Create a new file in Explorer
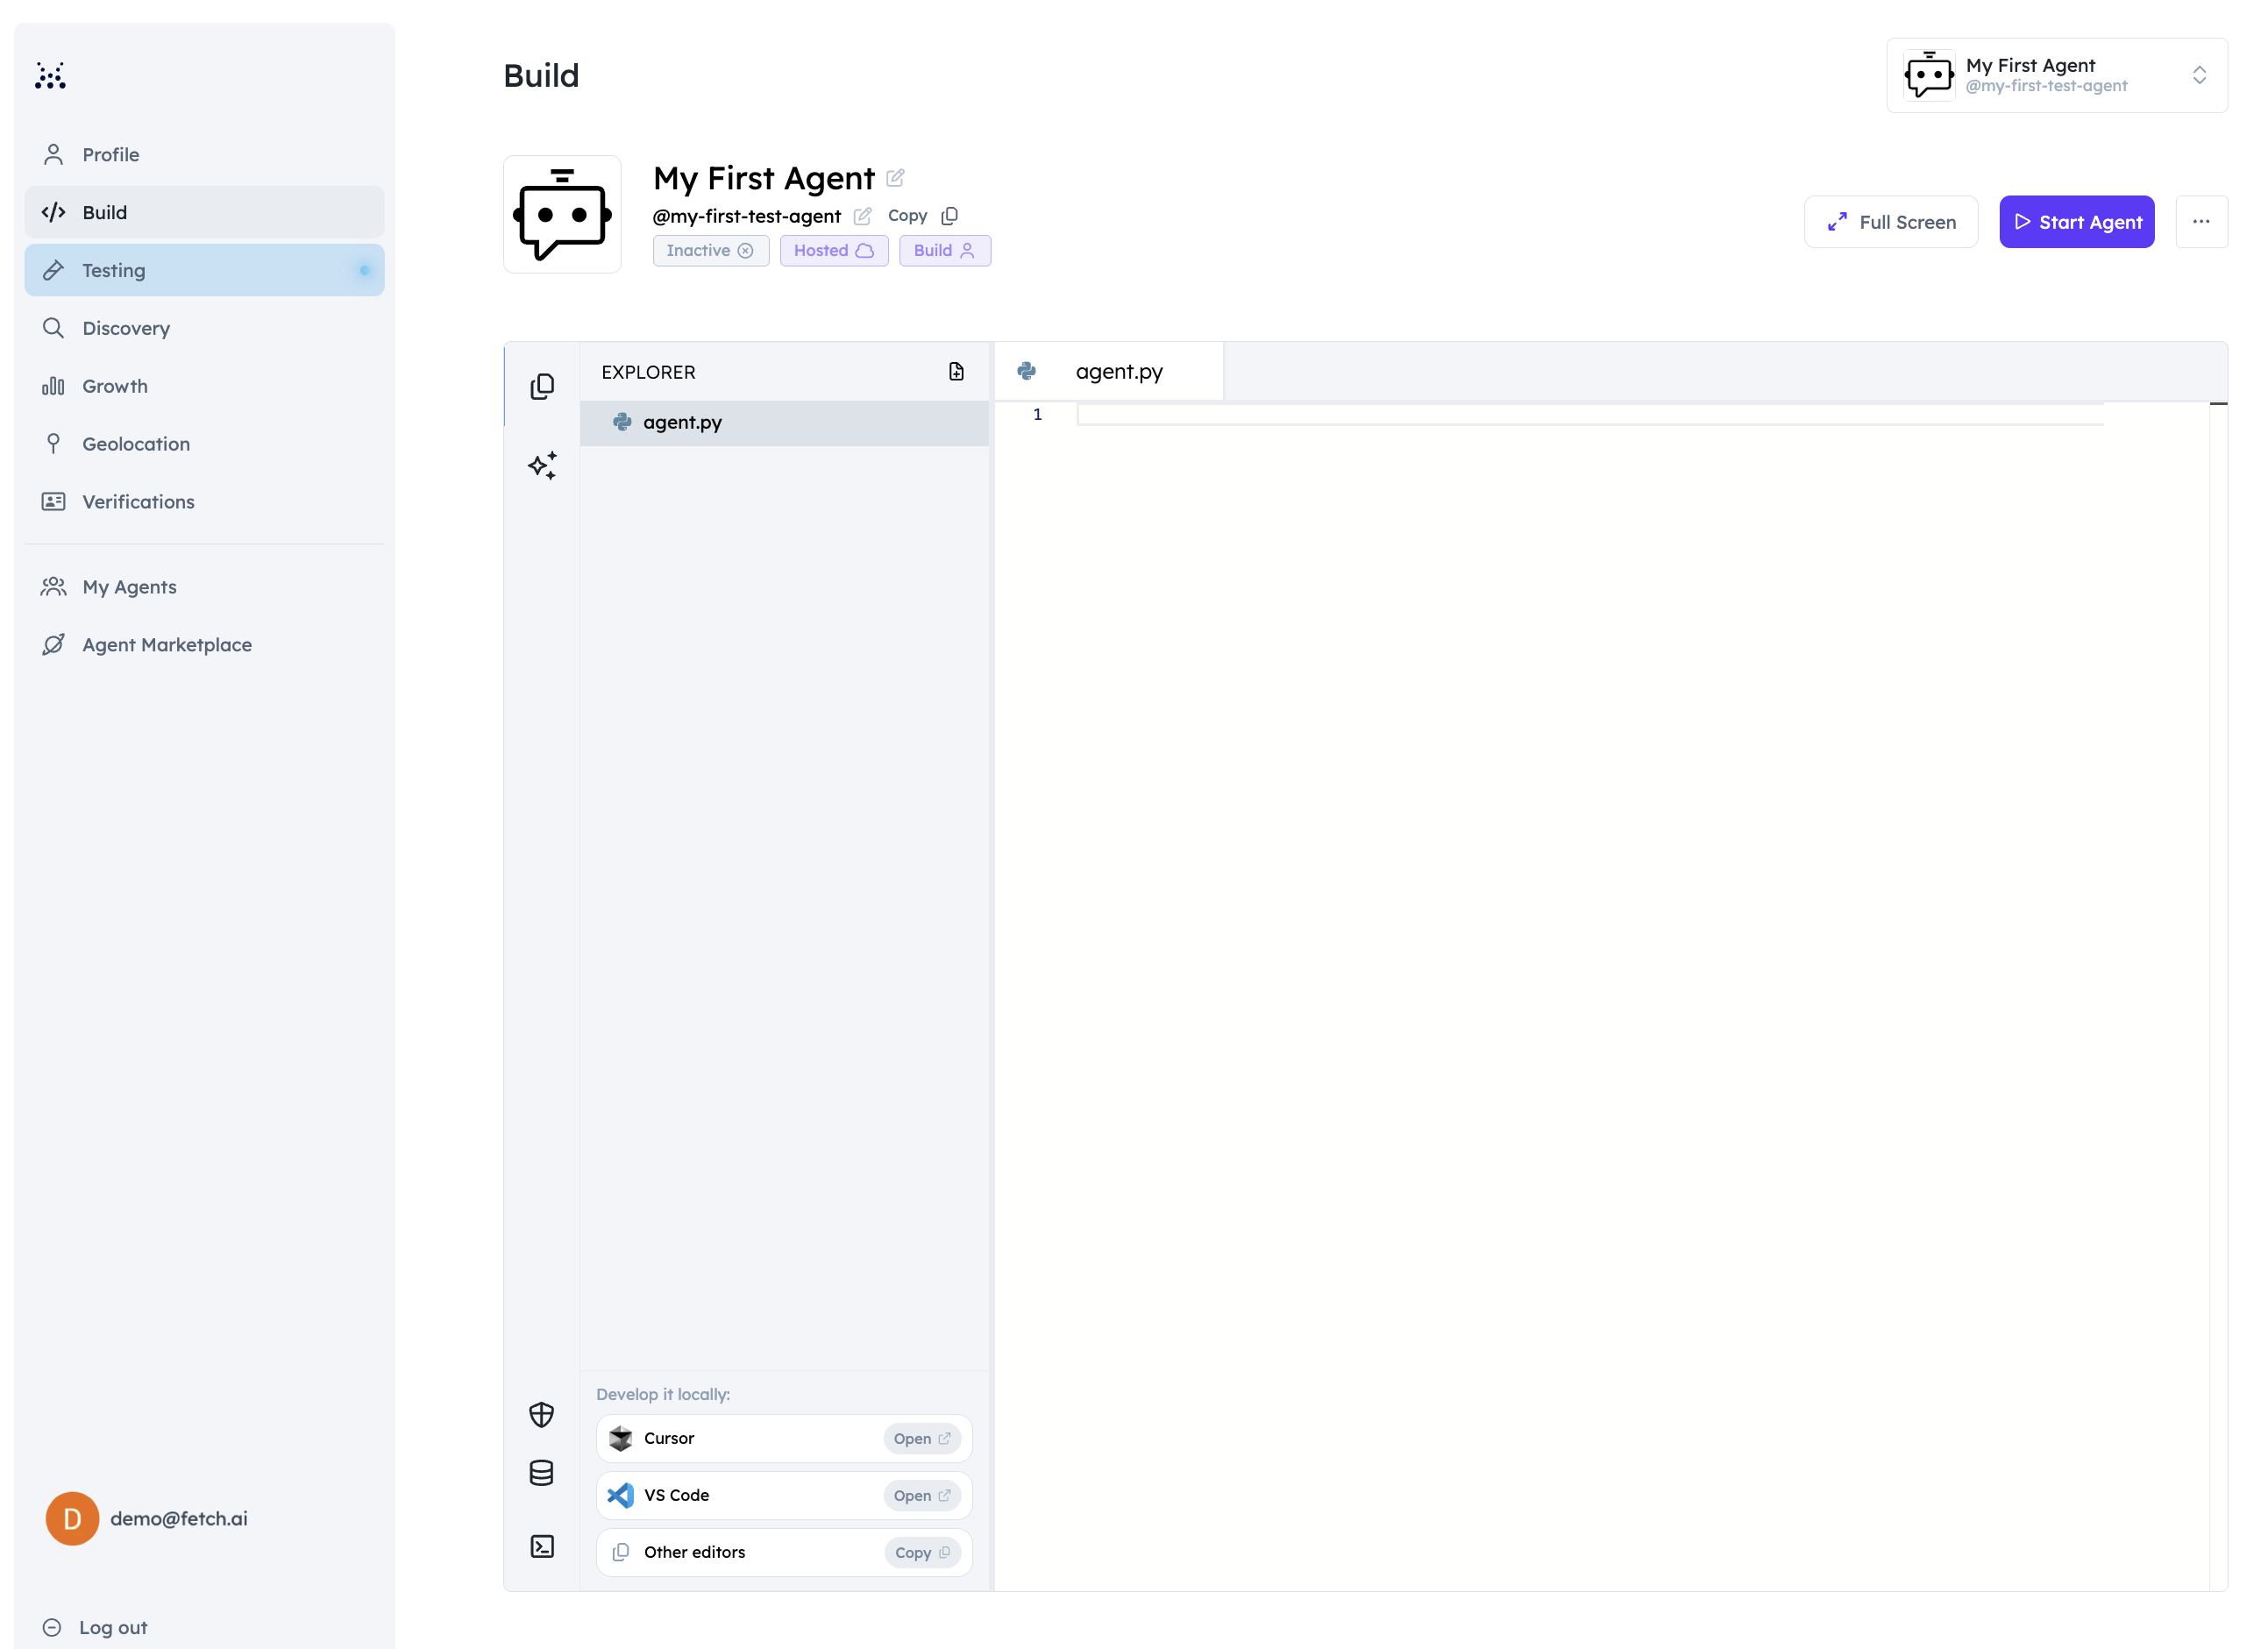This screenshot has height=1649, width=2268. click(x=956, y=372)
